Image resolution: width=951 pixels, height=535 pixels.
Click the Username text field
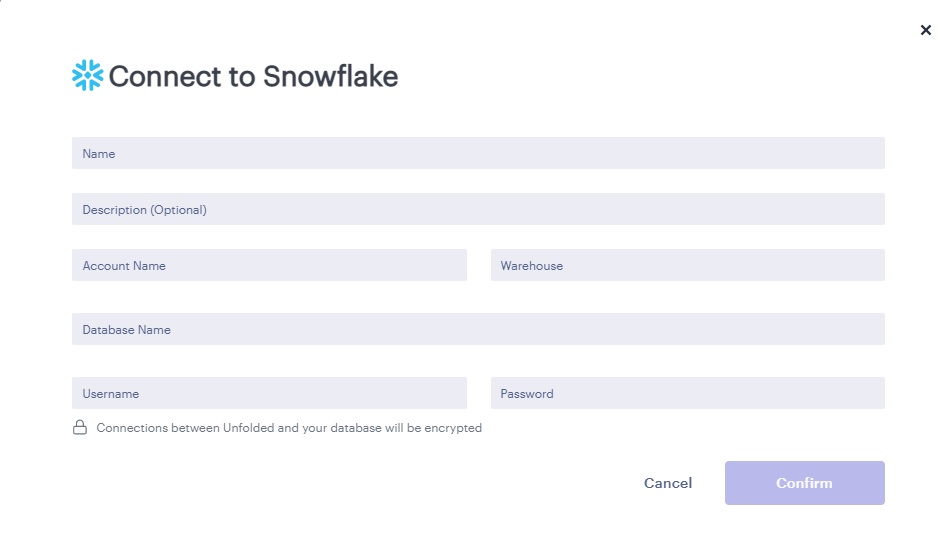[269, 394]
